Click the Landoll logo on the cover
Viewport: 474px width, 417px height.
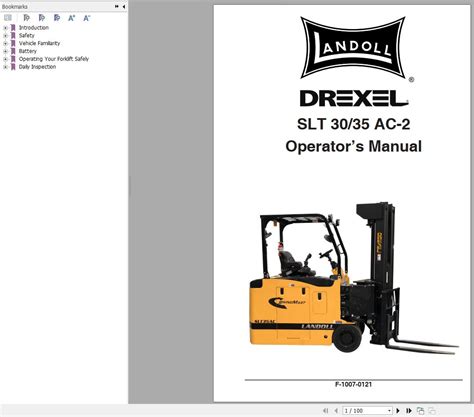coord(353,48)
